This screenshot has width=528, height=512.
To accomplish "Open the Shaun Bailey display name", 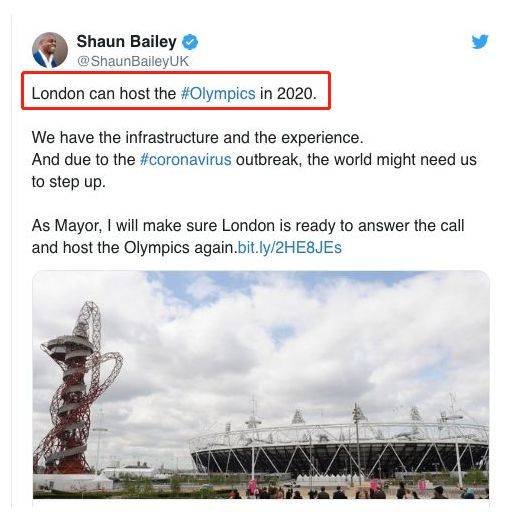I will [x=127, y=42].
